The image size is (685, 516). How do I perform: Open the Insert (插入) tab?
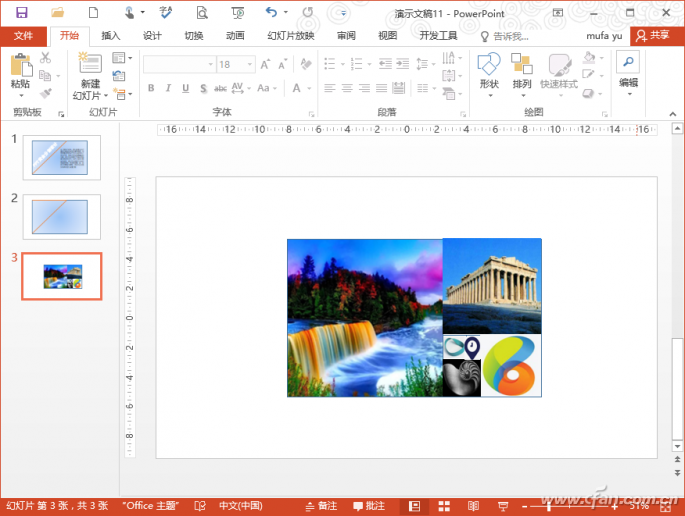[111, 36]
